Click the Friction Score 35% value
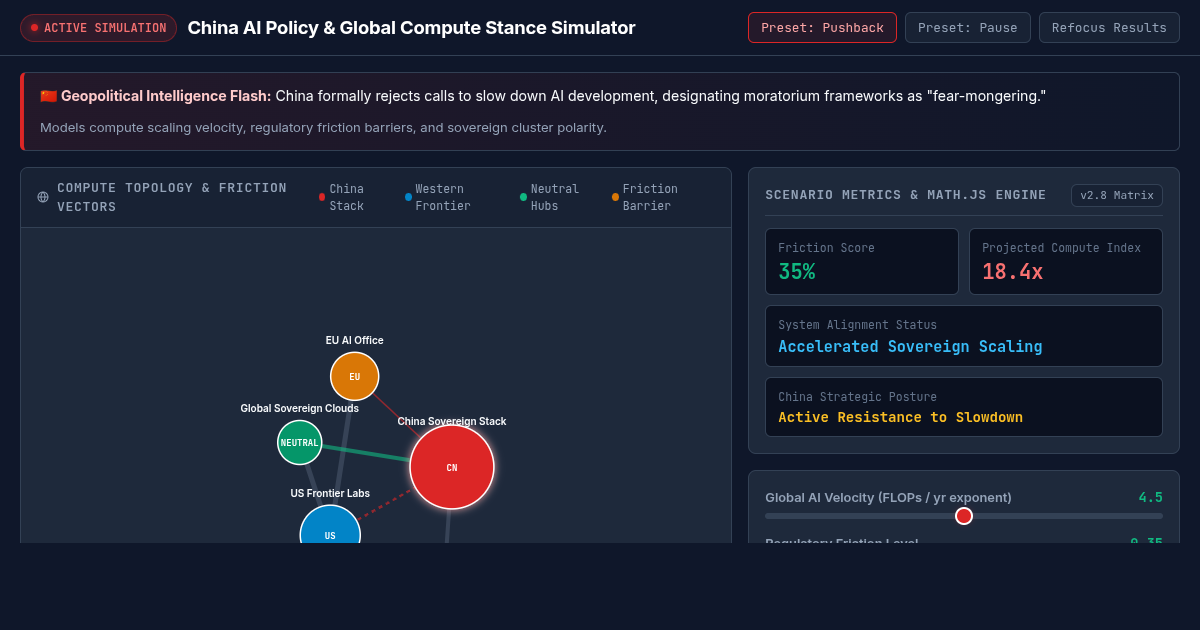The image size is (1200, 630). pos(797,272)
